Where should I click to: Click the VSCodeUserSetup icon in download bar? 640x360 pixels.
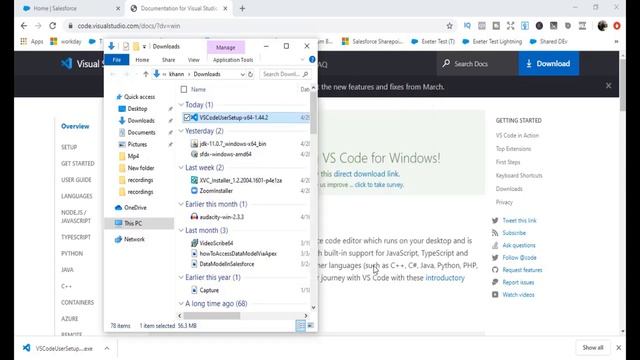27,348
